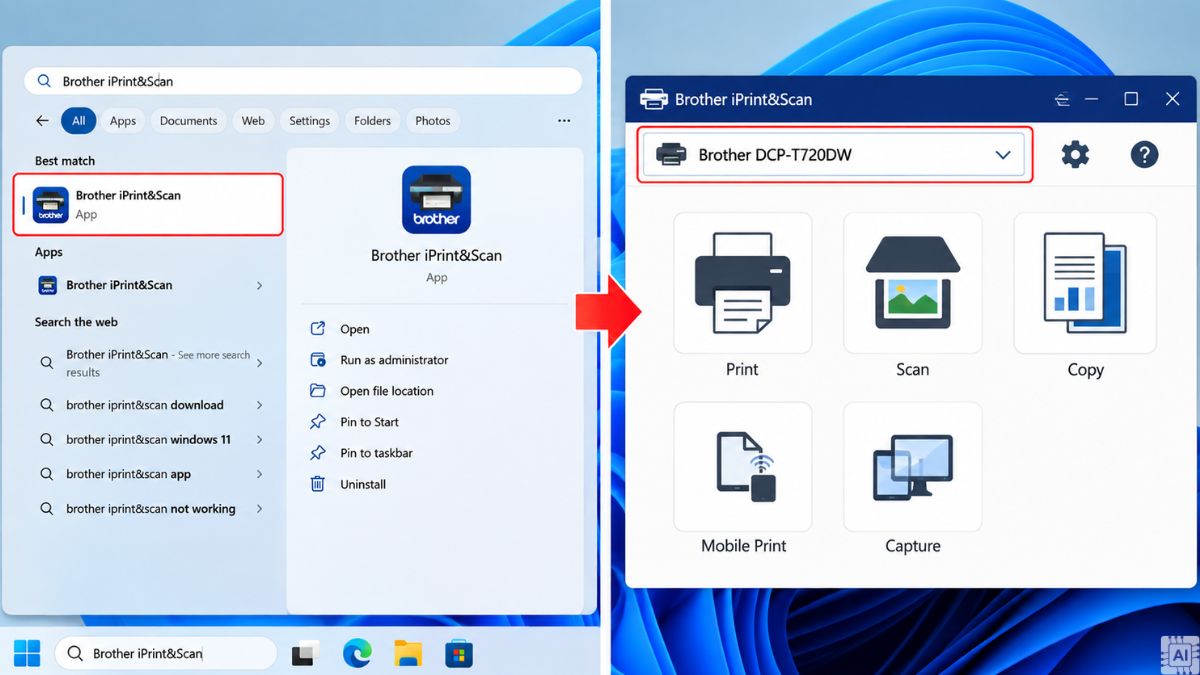Switch to the Documents filter tab
This screenshot has width=1200, height=675.
(x=188, y=121)
